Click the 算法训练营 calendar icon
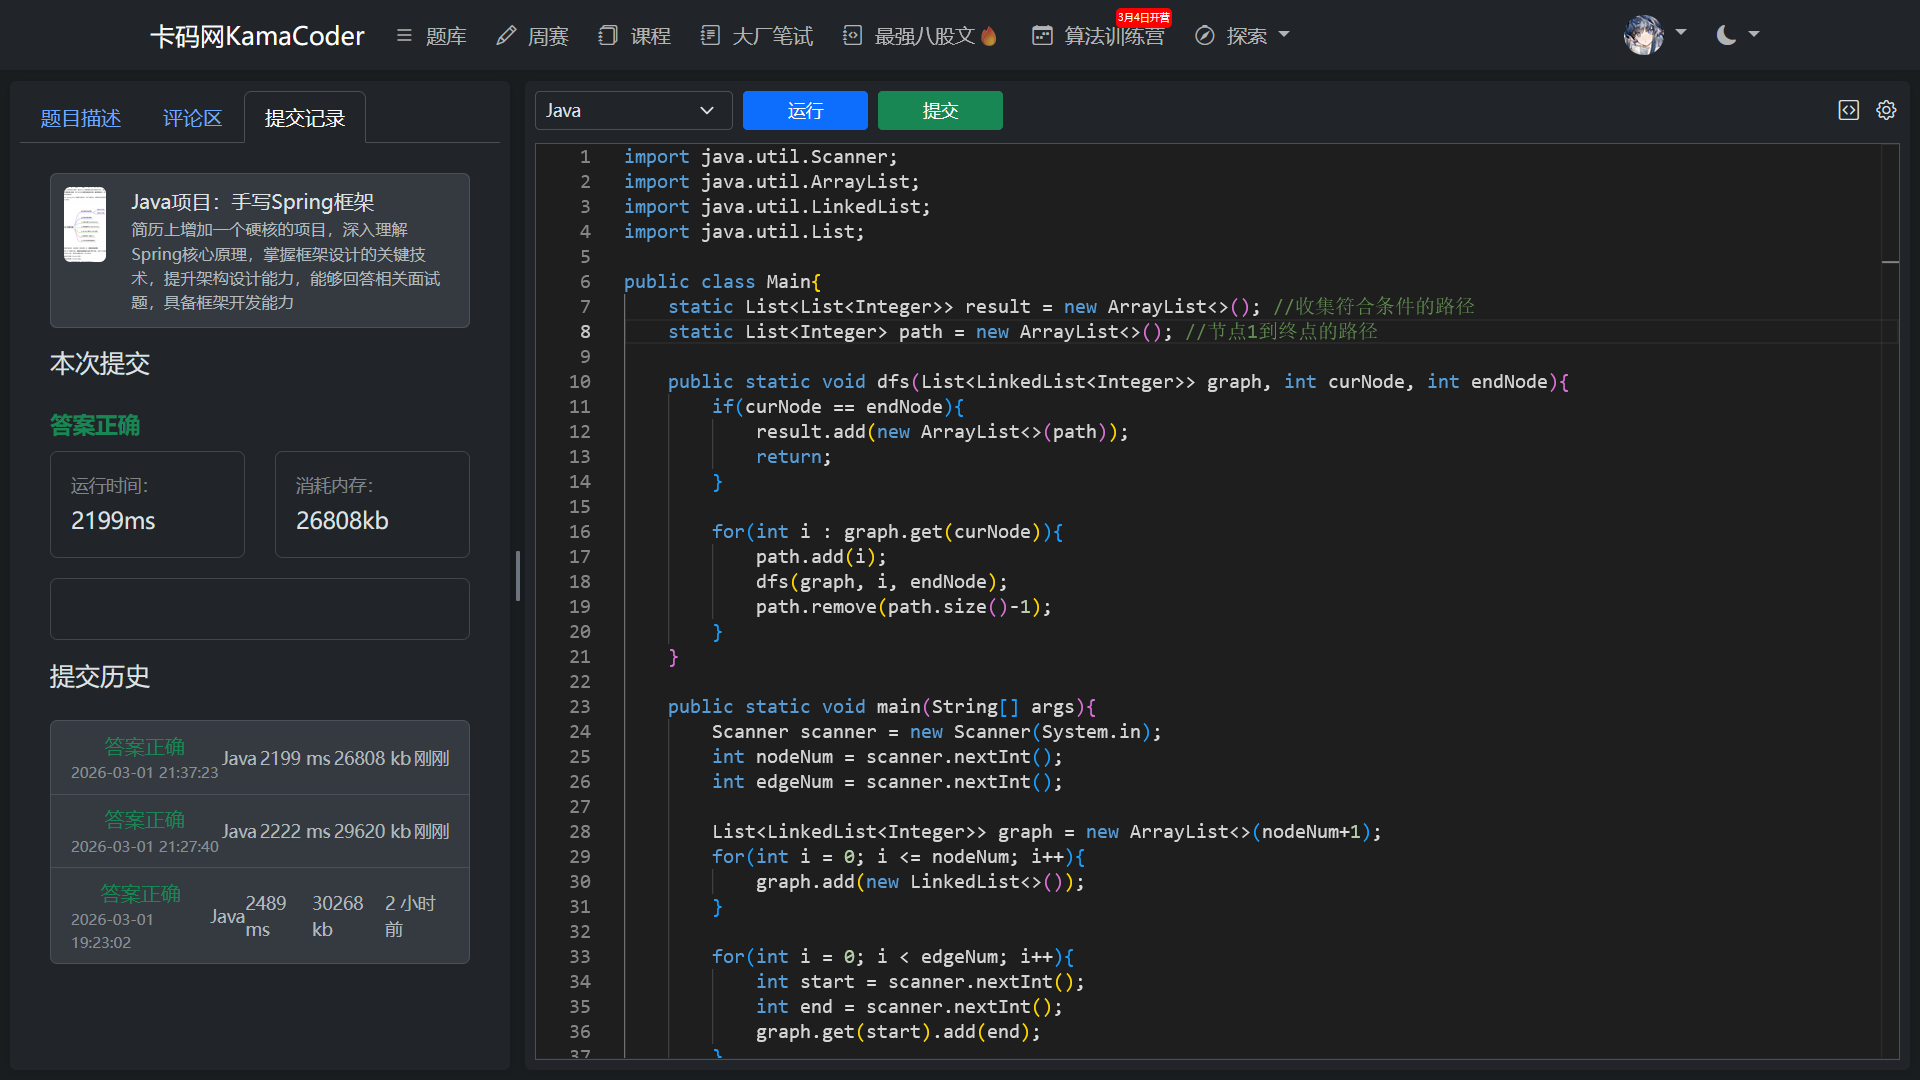The height and width of the screenshot is (1080, 1920). 1042,36
